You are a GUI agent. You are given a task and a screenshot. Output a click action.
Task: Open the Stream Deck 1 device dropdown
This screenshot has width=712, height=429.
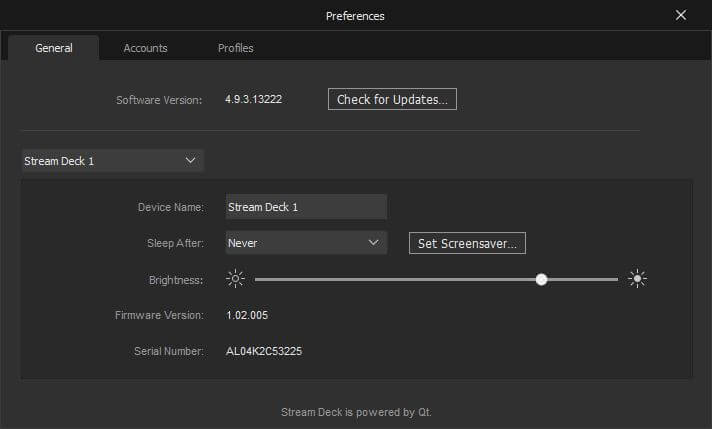click(113, 161)
